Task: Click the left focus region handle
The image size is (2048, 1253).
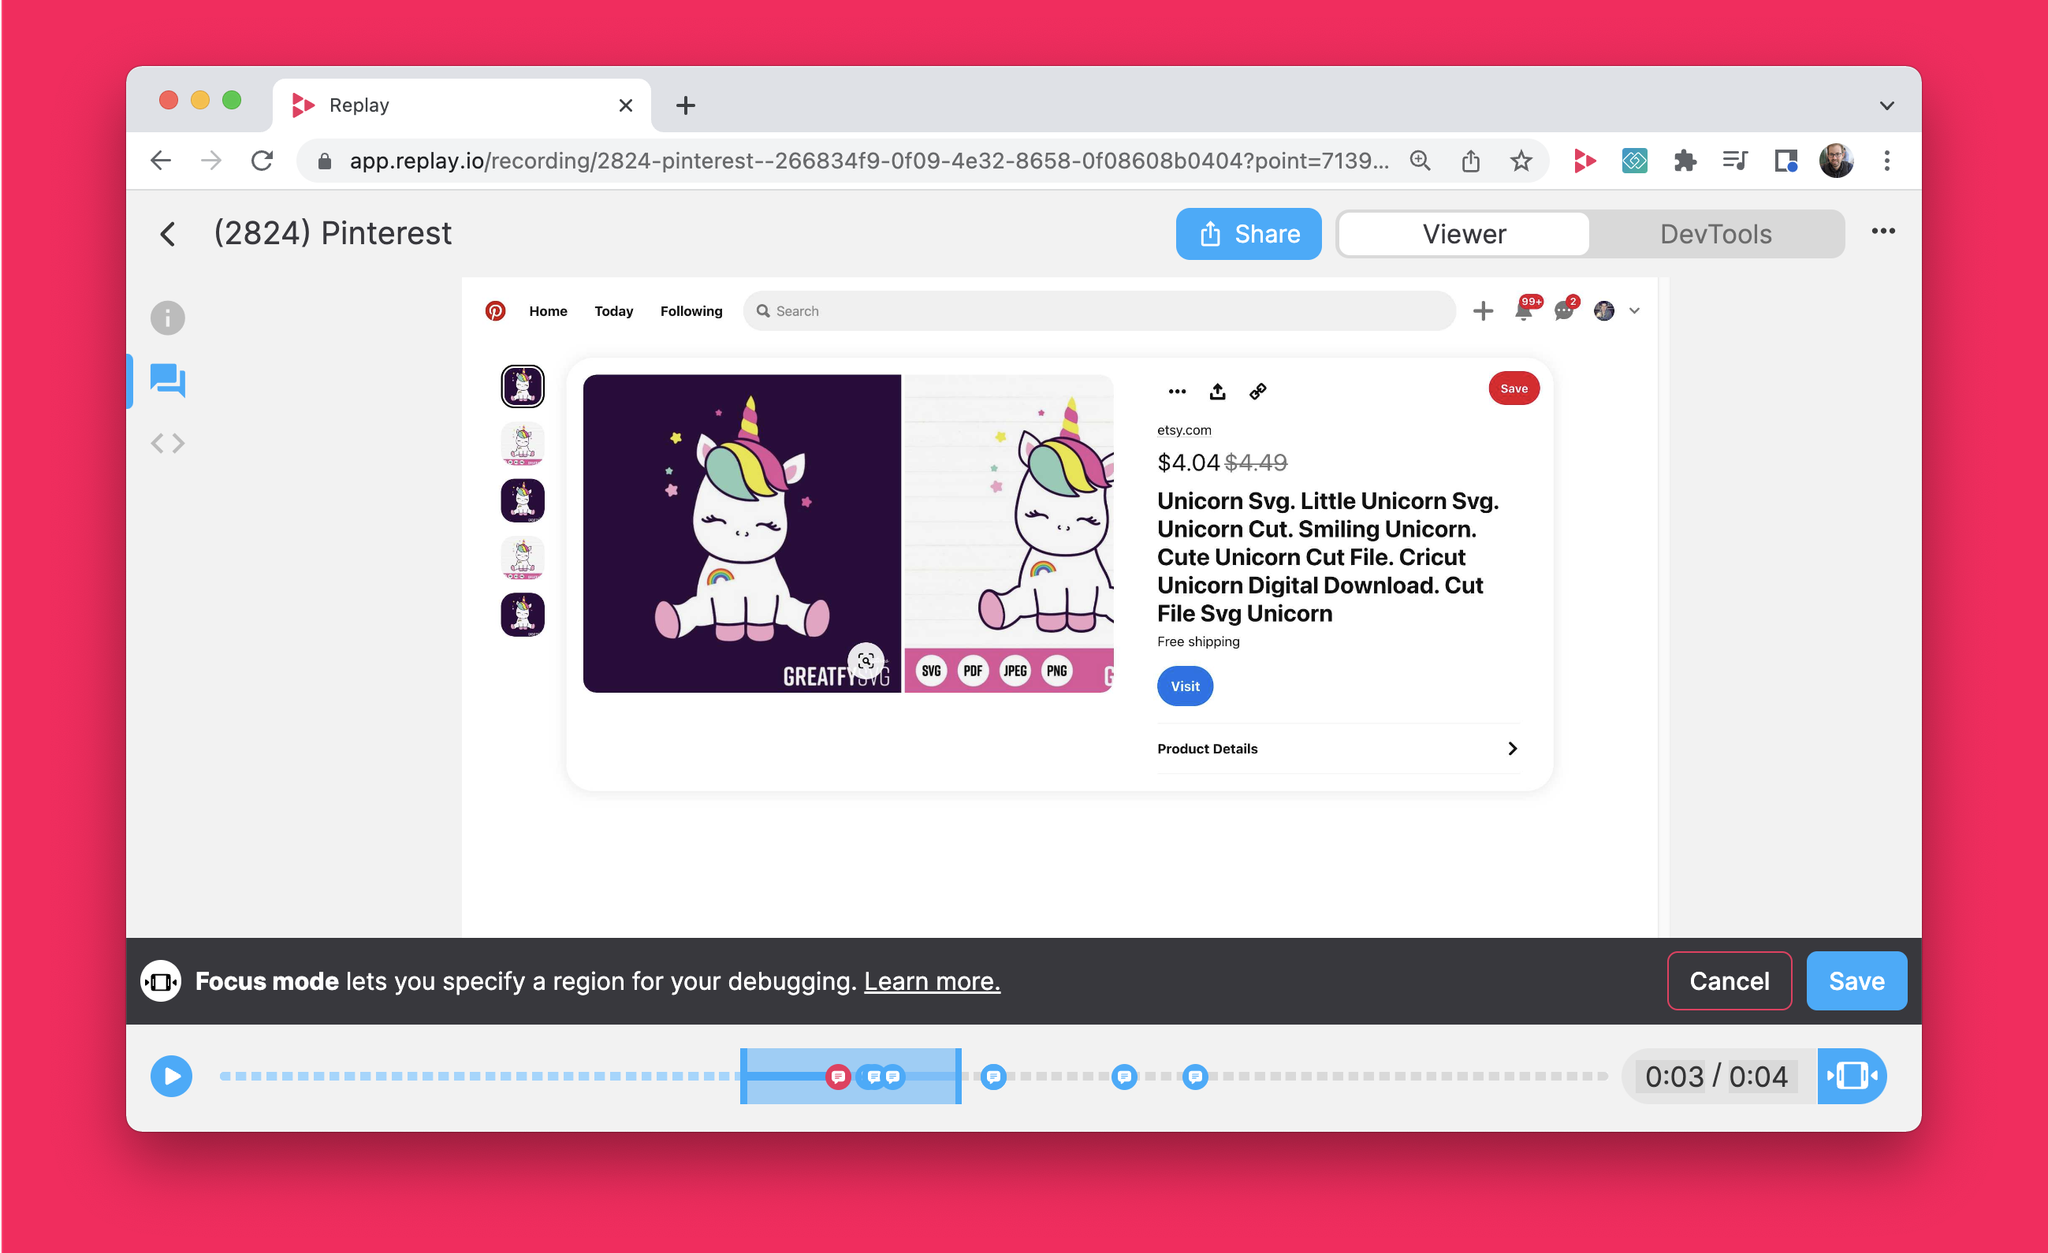Action: pos(743,1076)
